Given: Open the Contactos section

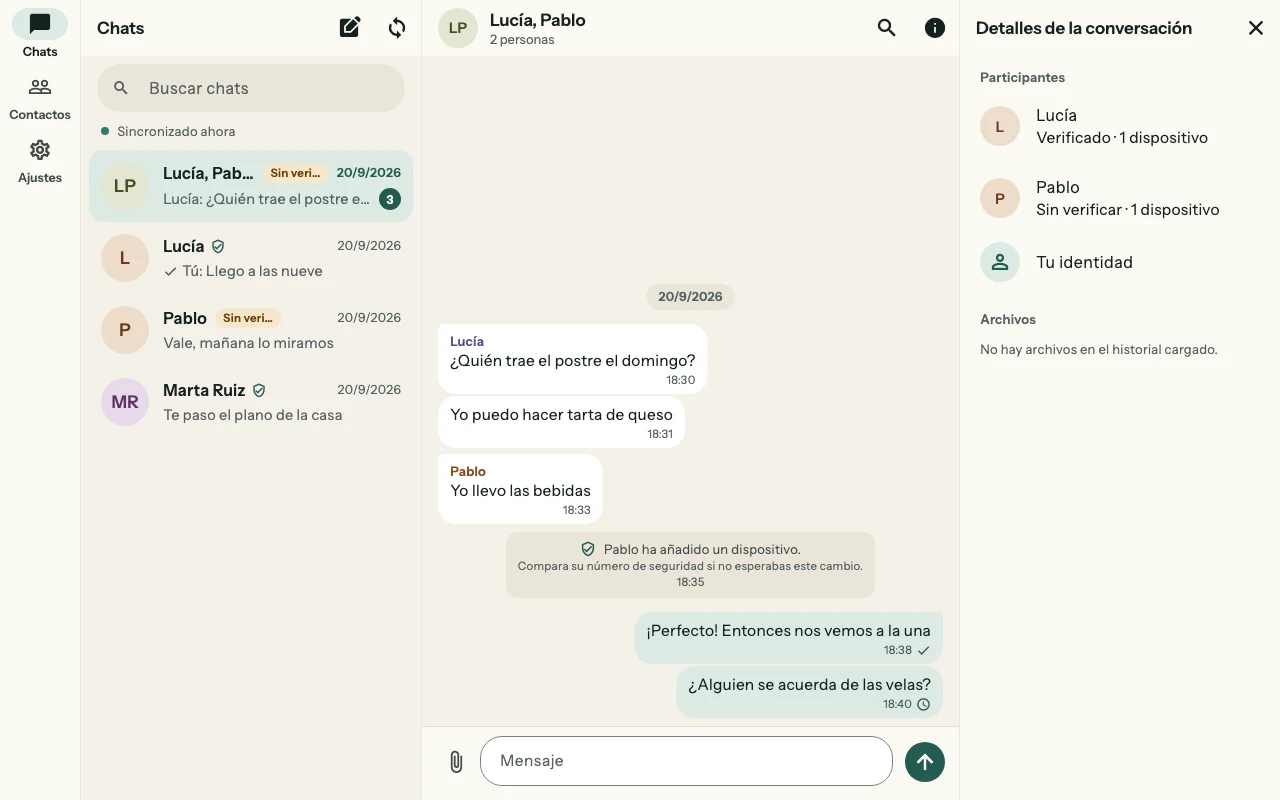Looking at the screenshot, I should tap(40, 98).
